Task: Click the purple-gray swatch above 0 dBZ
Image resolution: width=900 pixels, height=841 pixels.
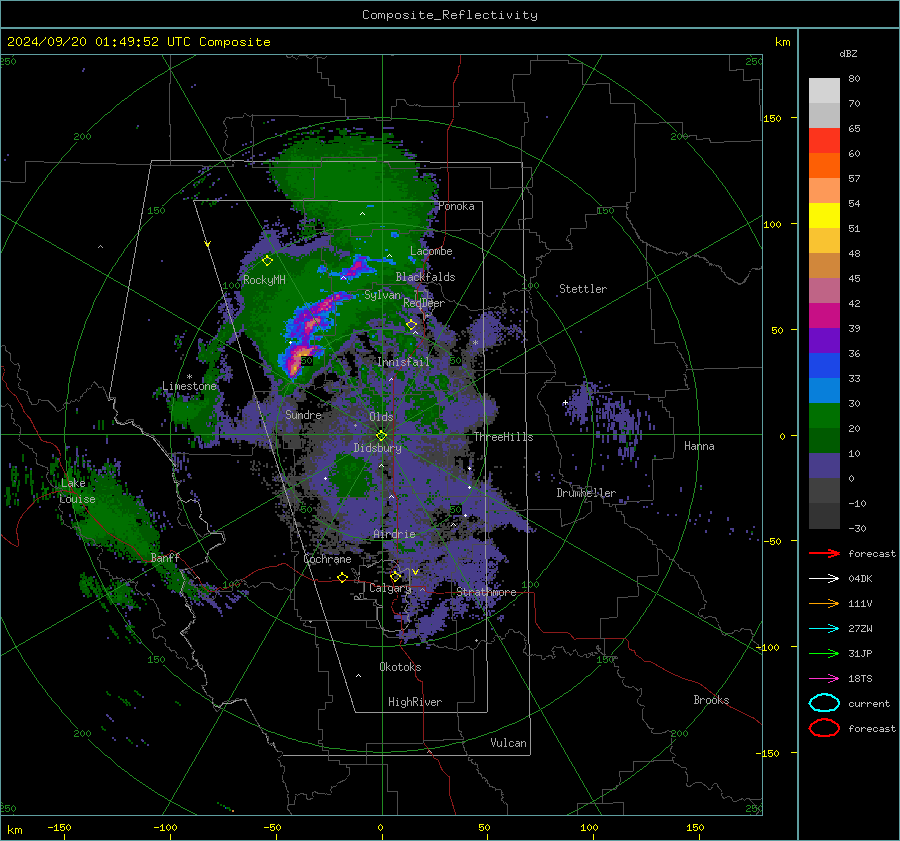Action: tap(824, 466)
